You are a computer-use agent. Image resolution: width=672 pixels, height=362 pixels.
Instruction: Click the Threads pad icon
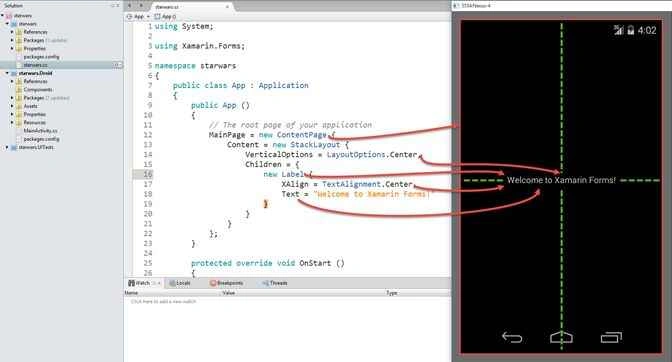coord(265,283)
